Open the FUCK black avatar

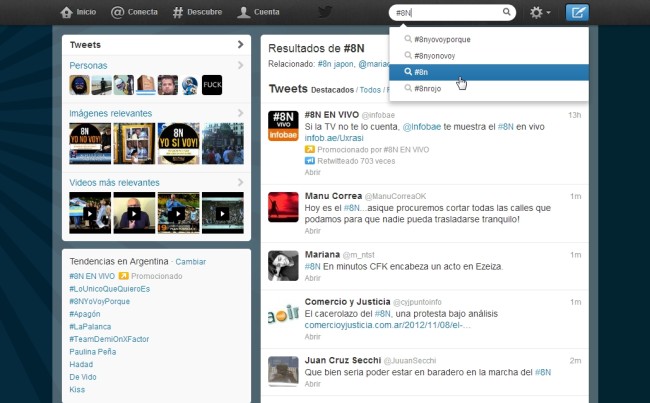212,85
